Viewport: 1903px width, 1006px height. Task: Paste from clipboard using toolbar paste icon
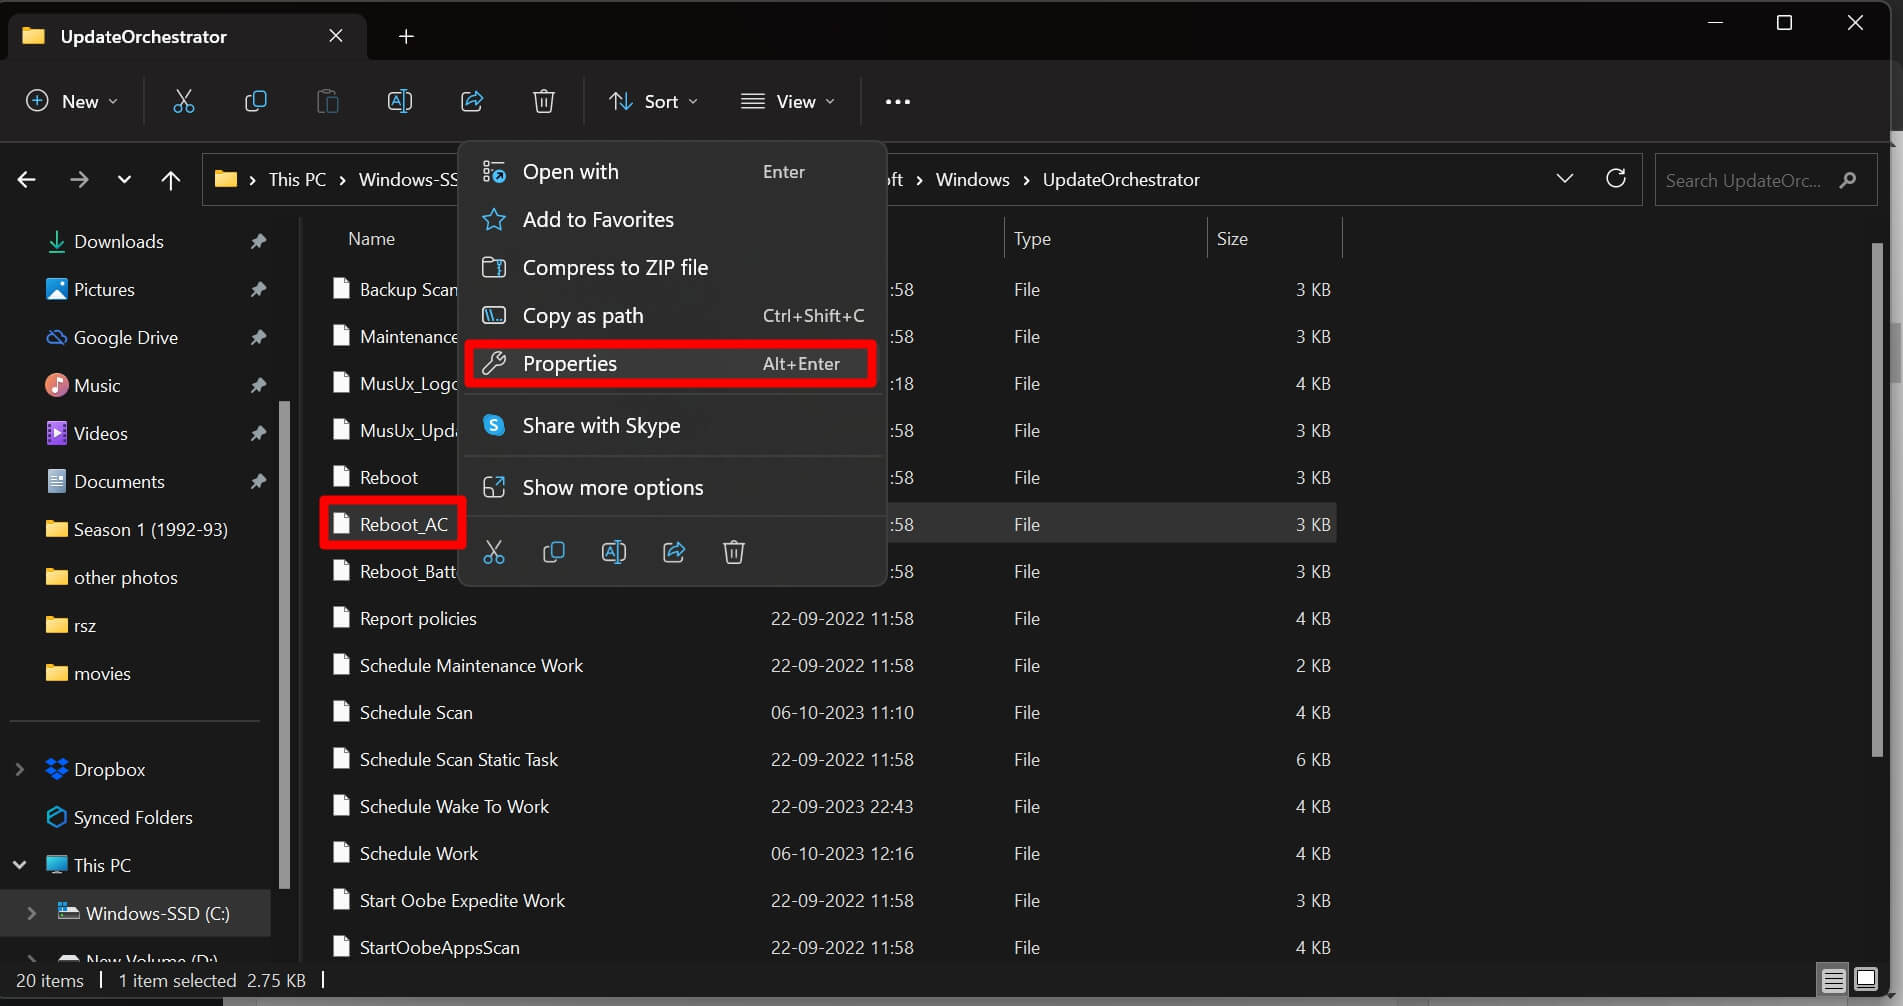tap(327, 101)
